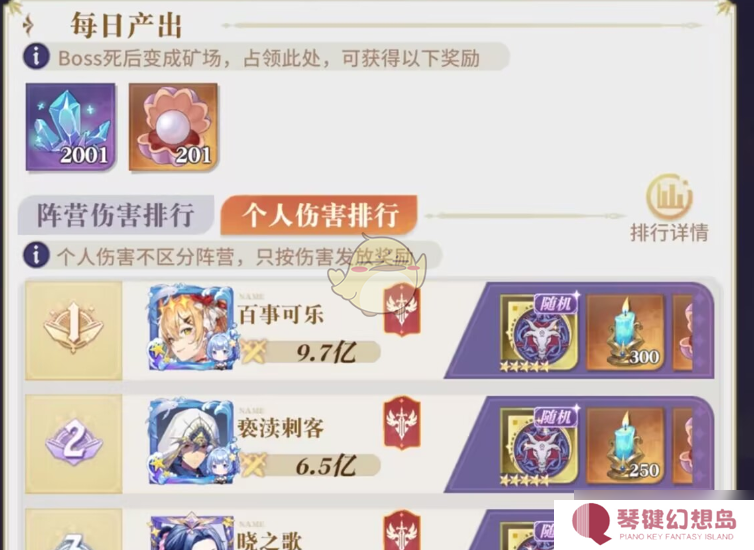Image resolution: width=754 pixels, height=550 pixels.
Task: Tap the blue crystal 2001 reward icon
Action: pos(71,127)
